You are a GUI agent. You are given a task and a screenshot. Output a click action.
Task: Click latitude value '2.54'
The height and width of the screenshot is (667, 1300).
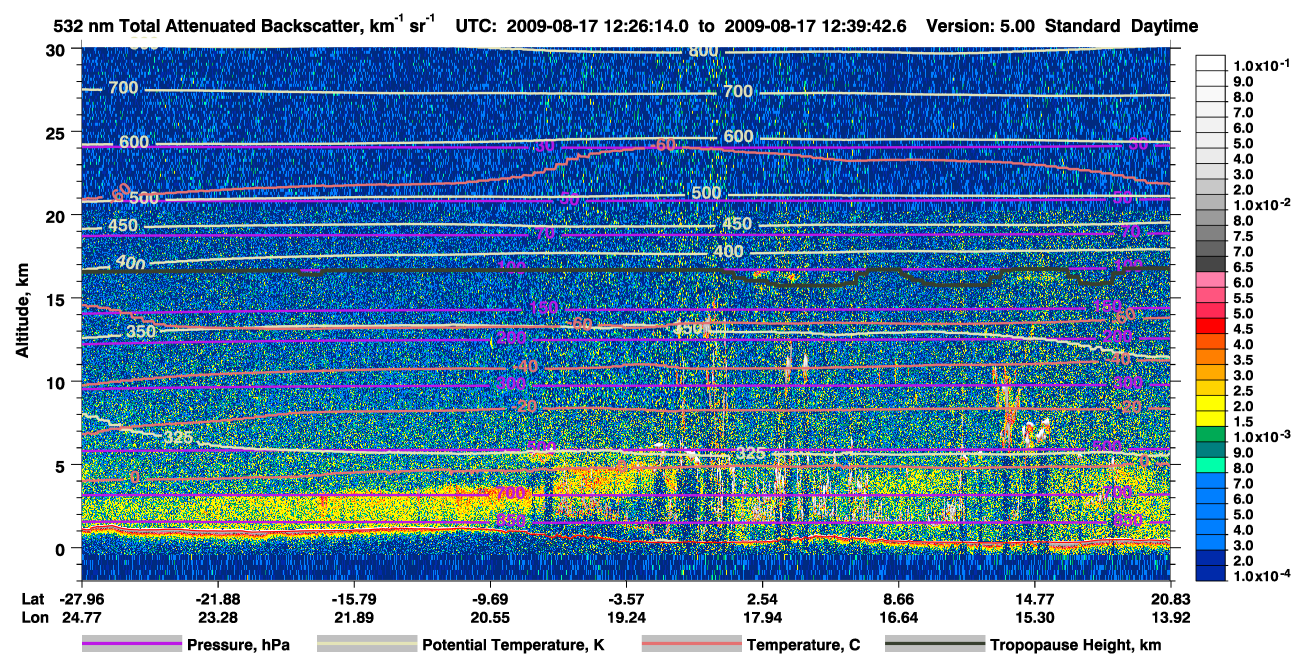[x=762, y=599]
